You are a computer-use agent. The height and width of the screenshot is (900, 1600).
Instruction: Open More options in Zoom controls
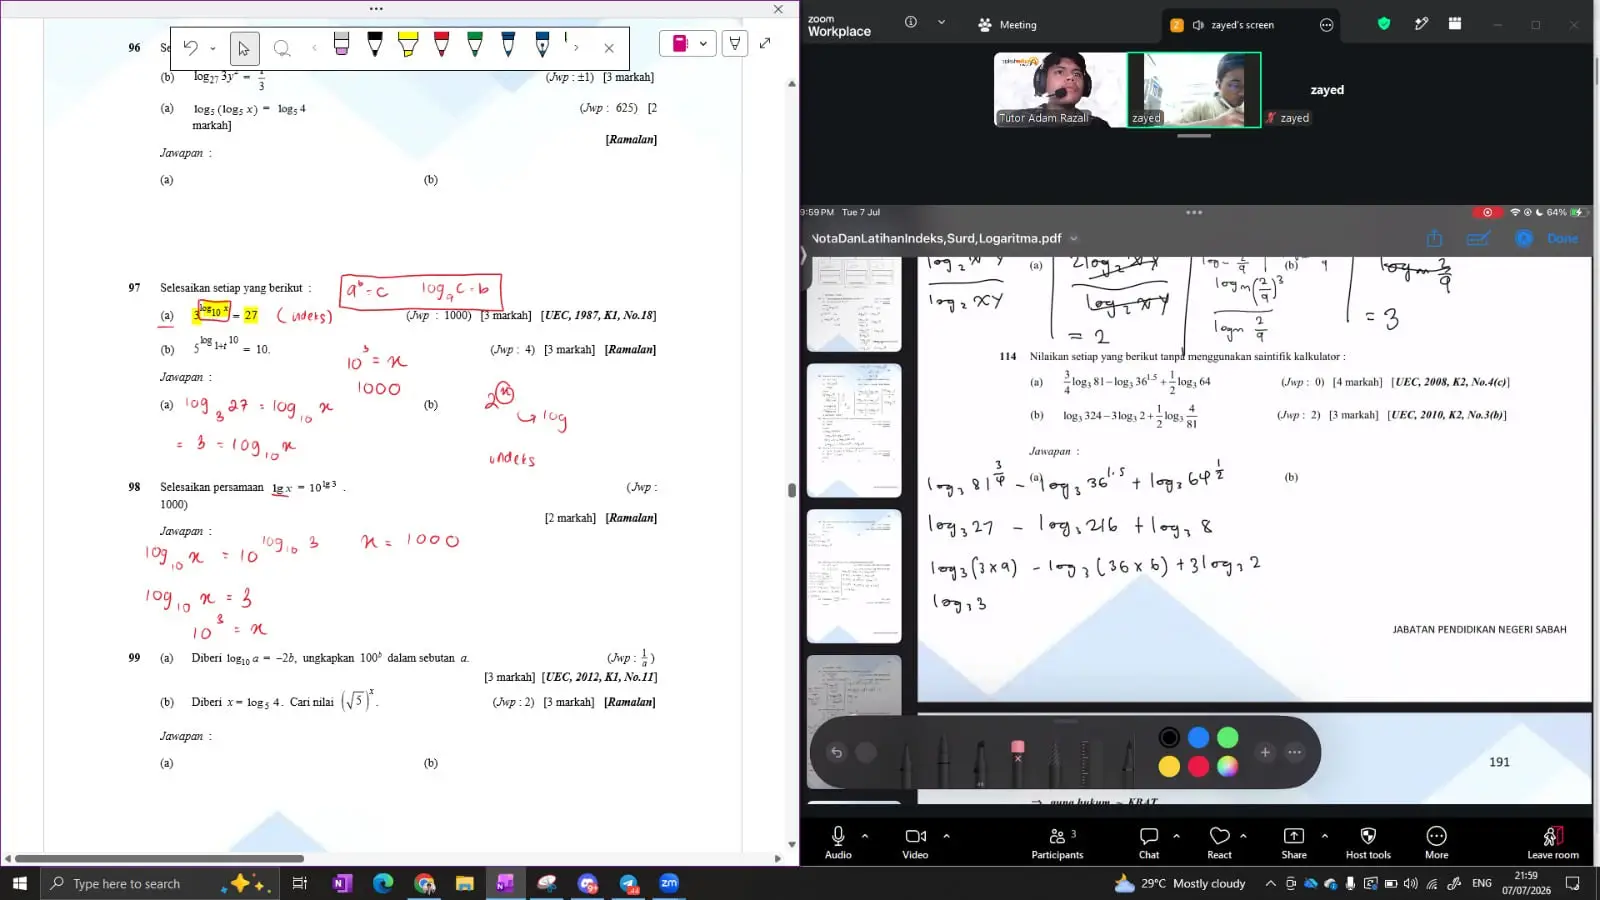pyautogui.click(x=1437, y=842)
